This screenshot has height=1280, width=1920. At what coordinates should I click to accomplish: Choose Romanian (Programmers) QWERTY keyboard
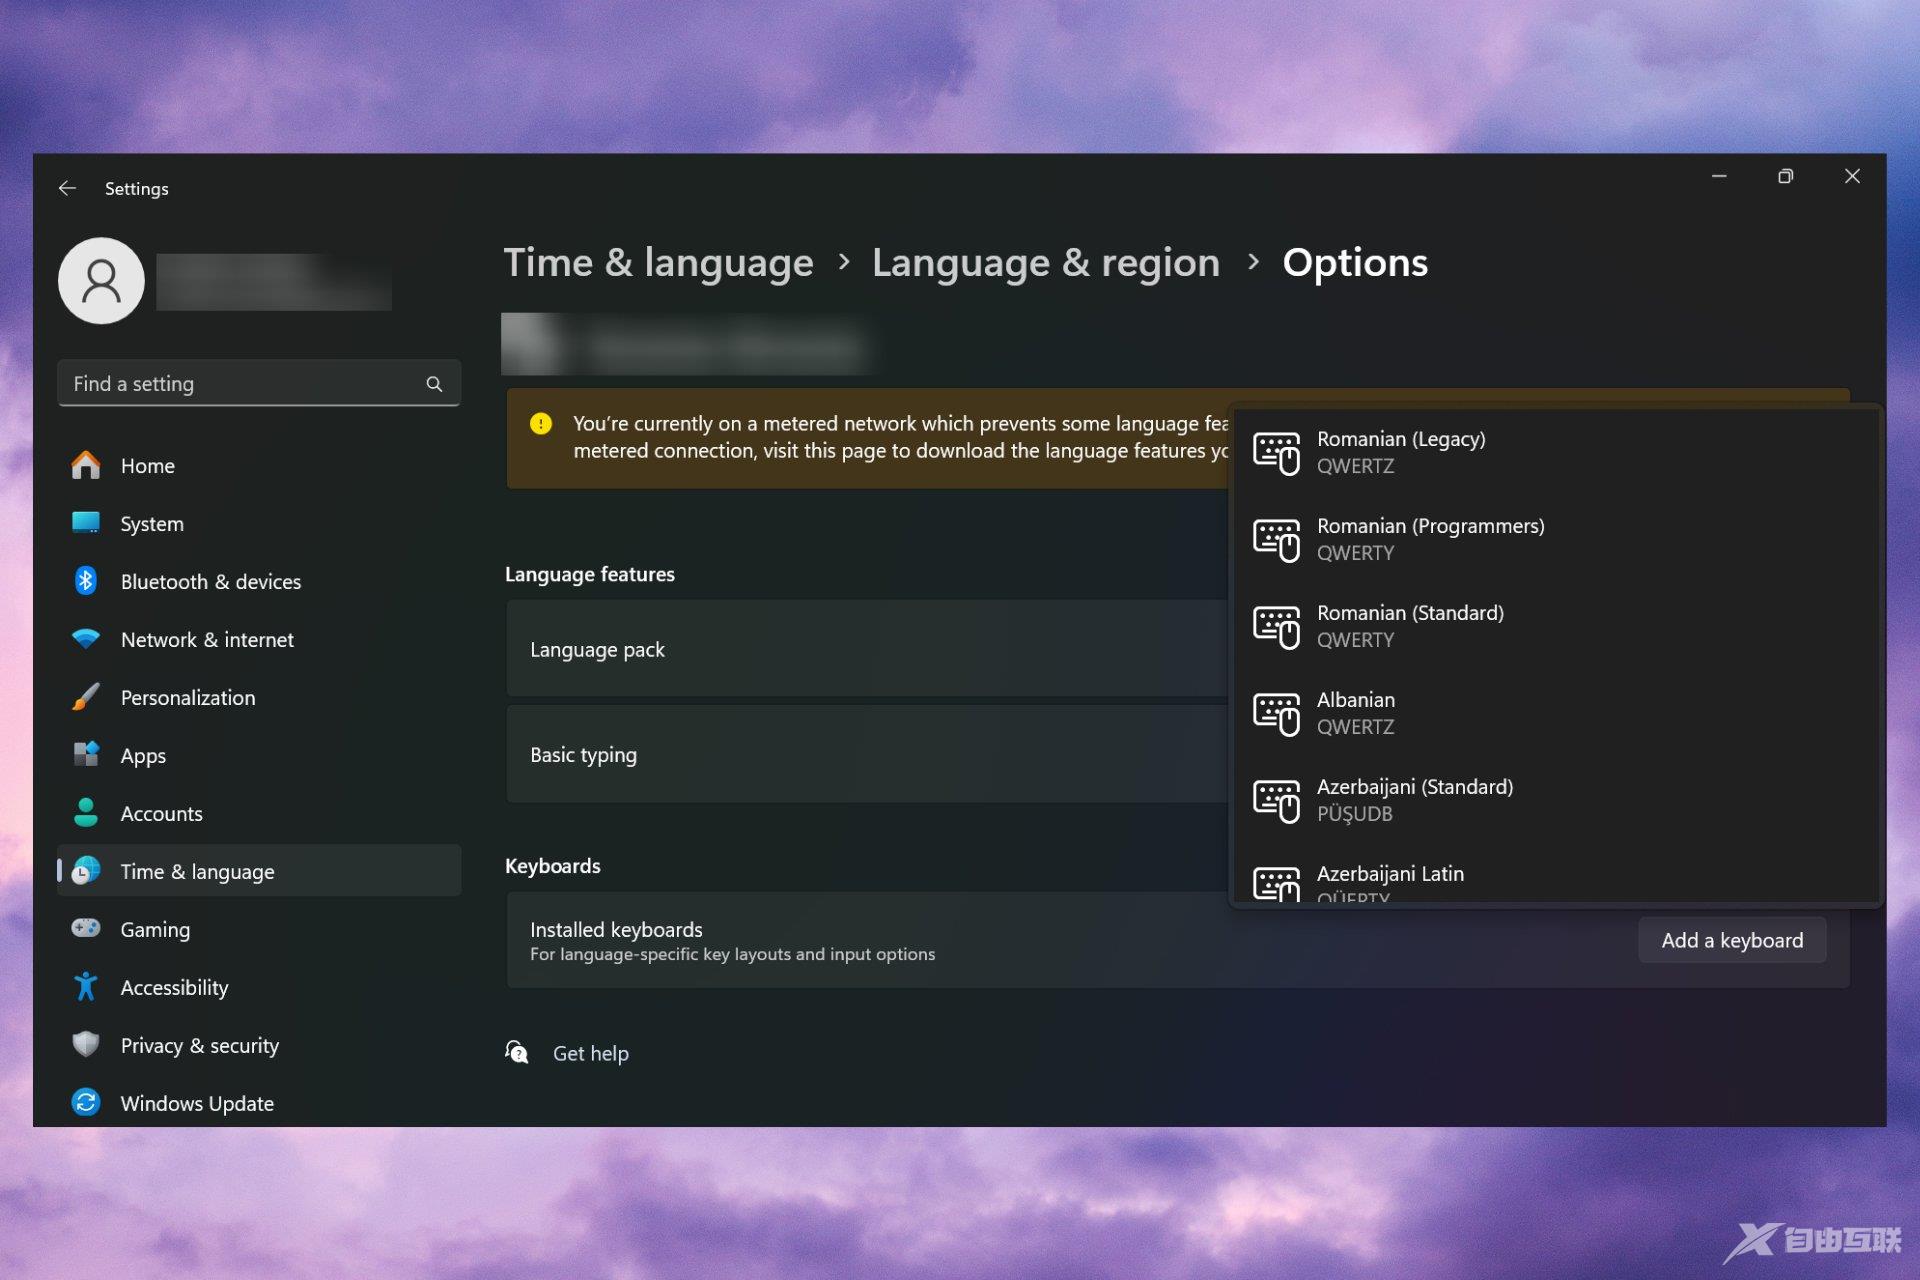coord(1555,540)
